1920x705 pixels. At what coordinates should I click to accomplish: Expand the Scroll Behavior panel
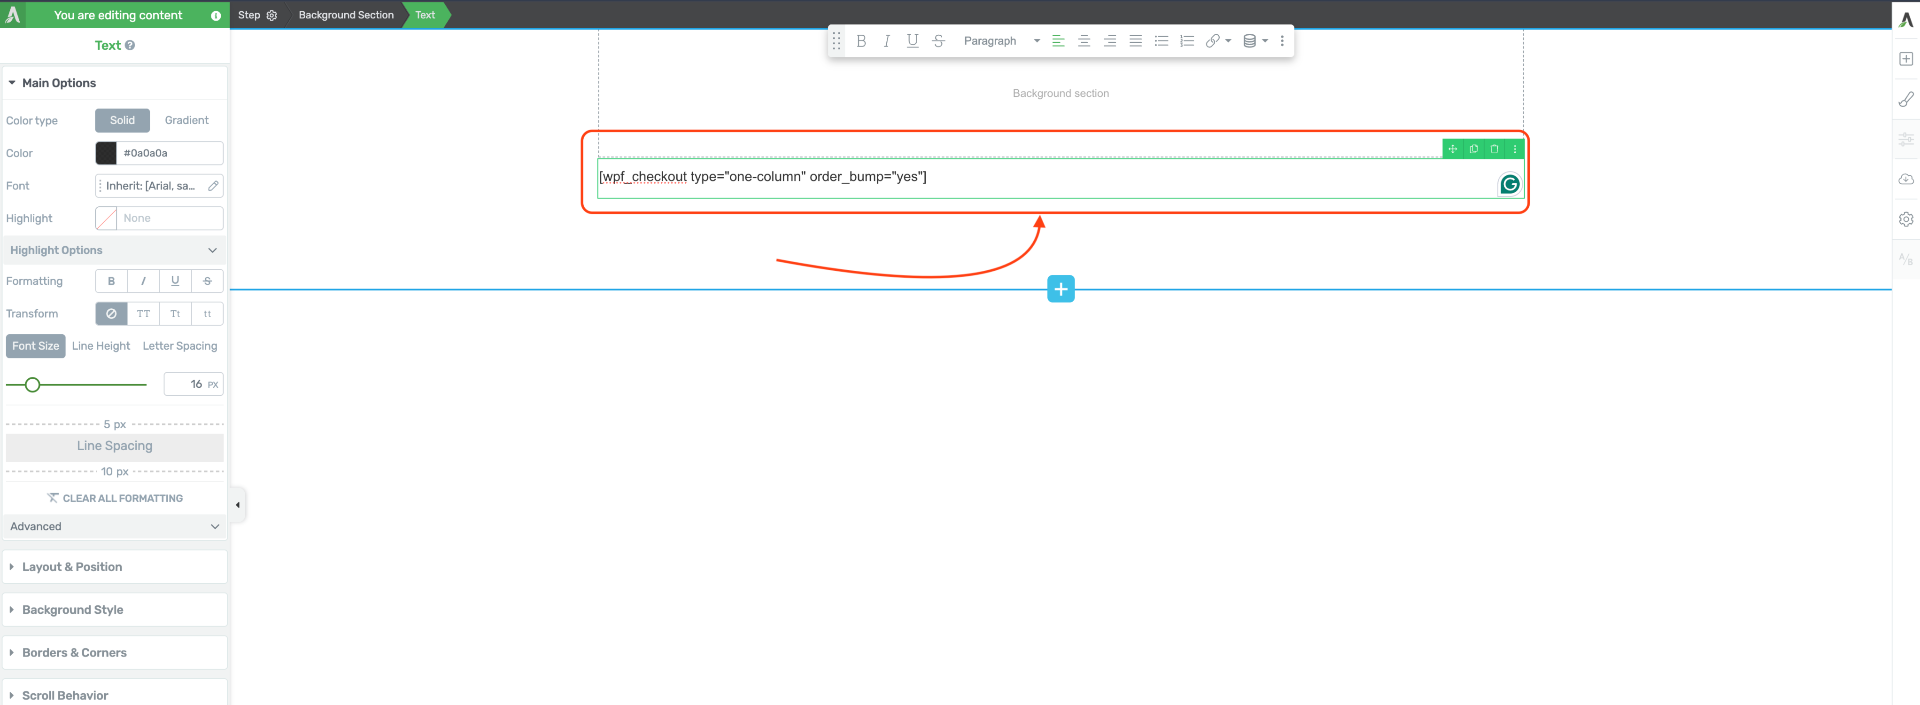(115, 695)
